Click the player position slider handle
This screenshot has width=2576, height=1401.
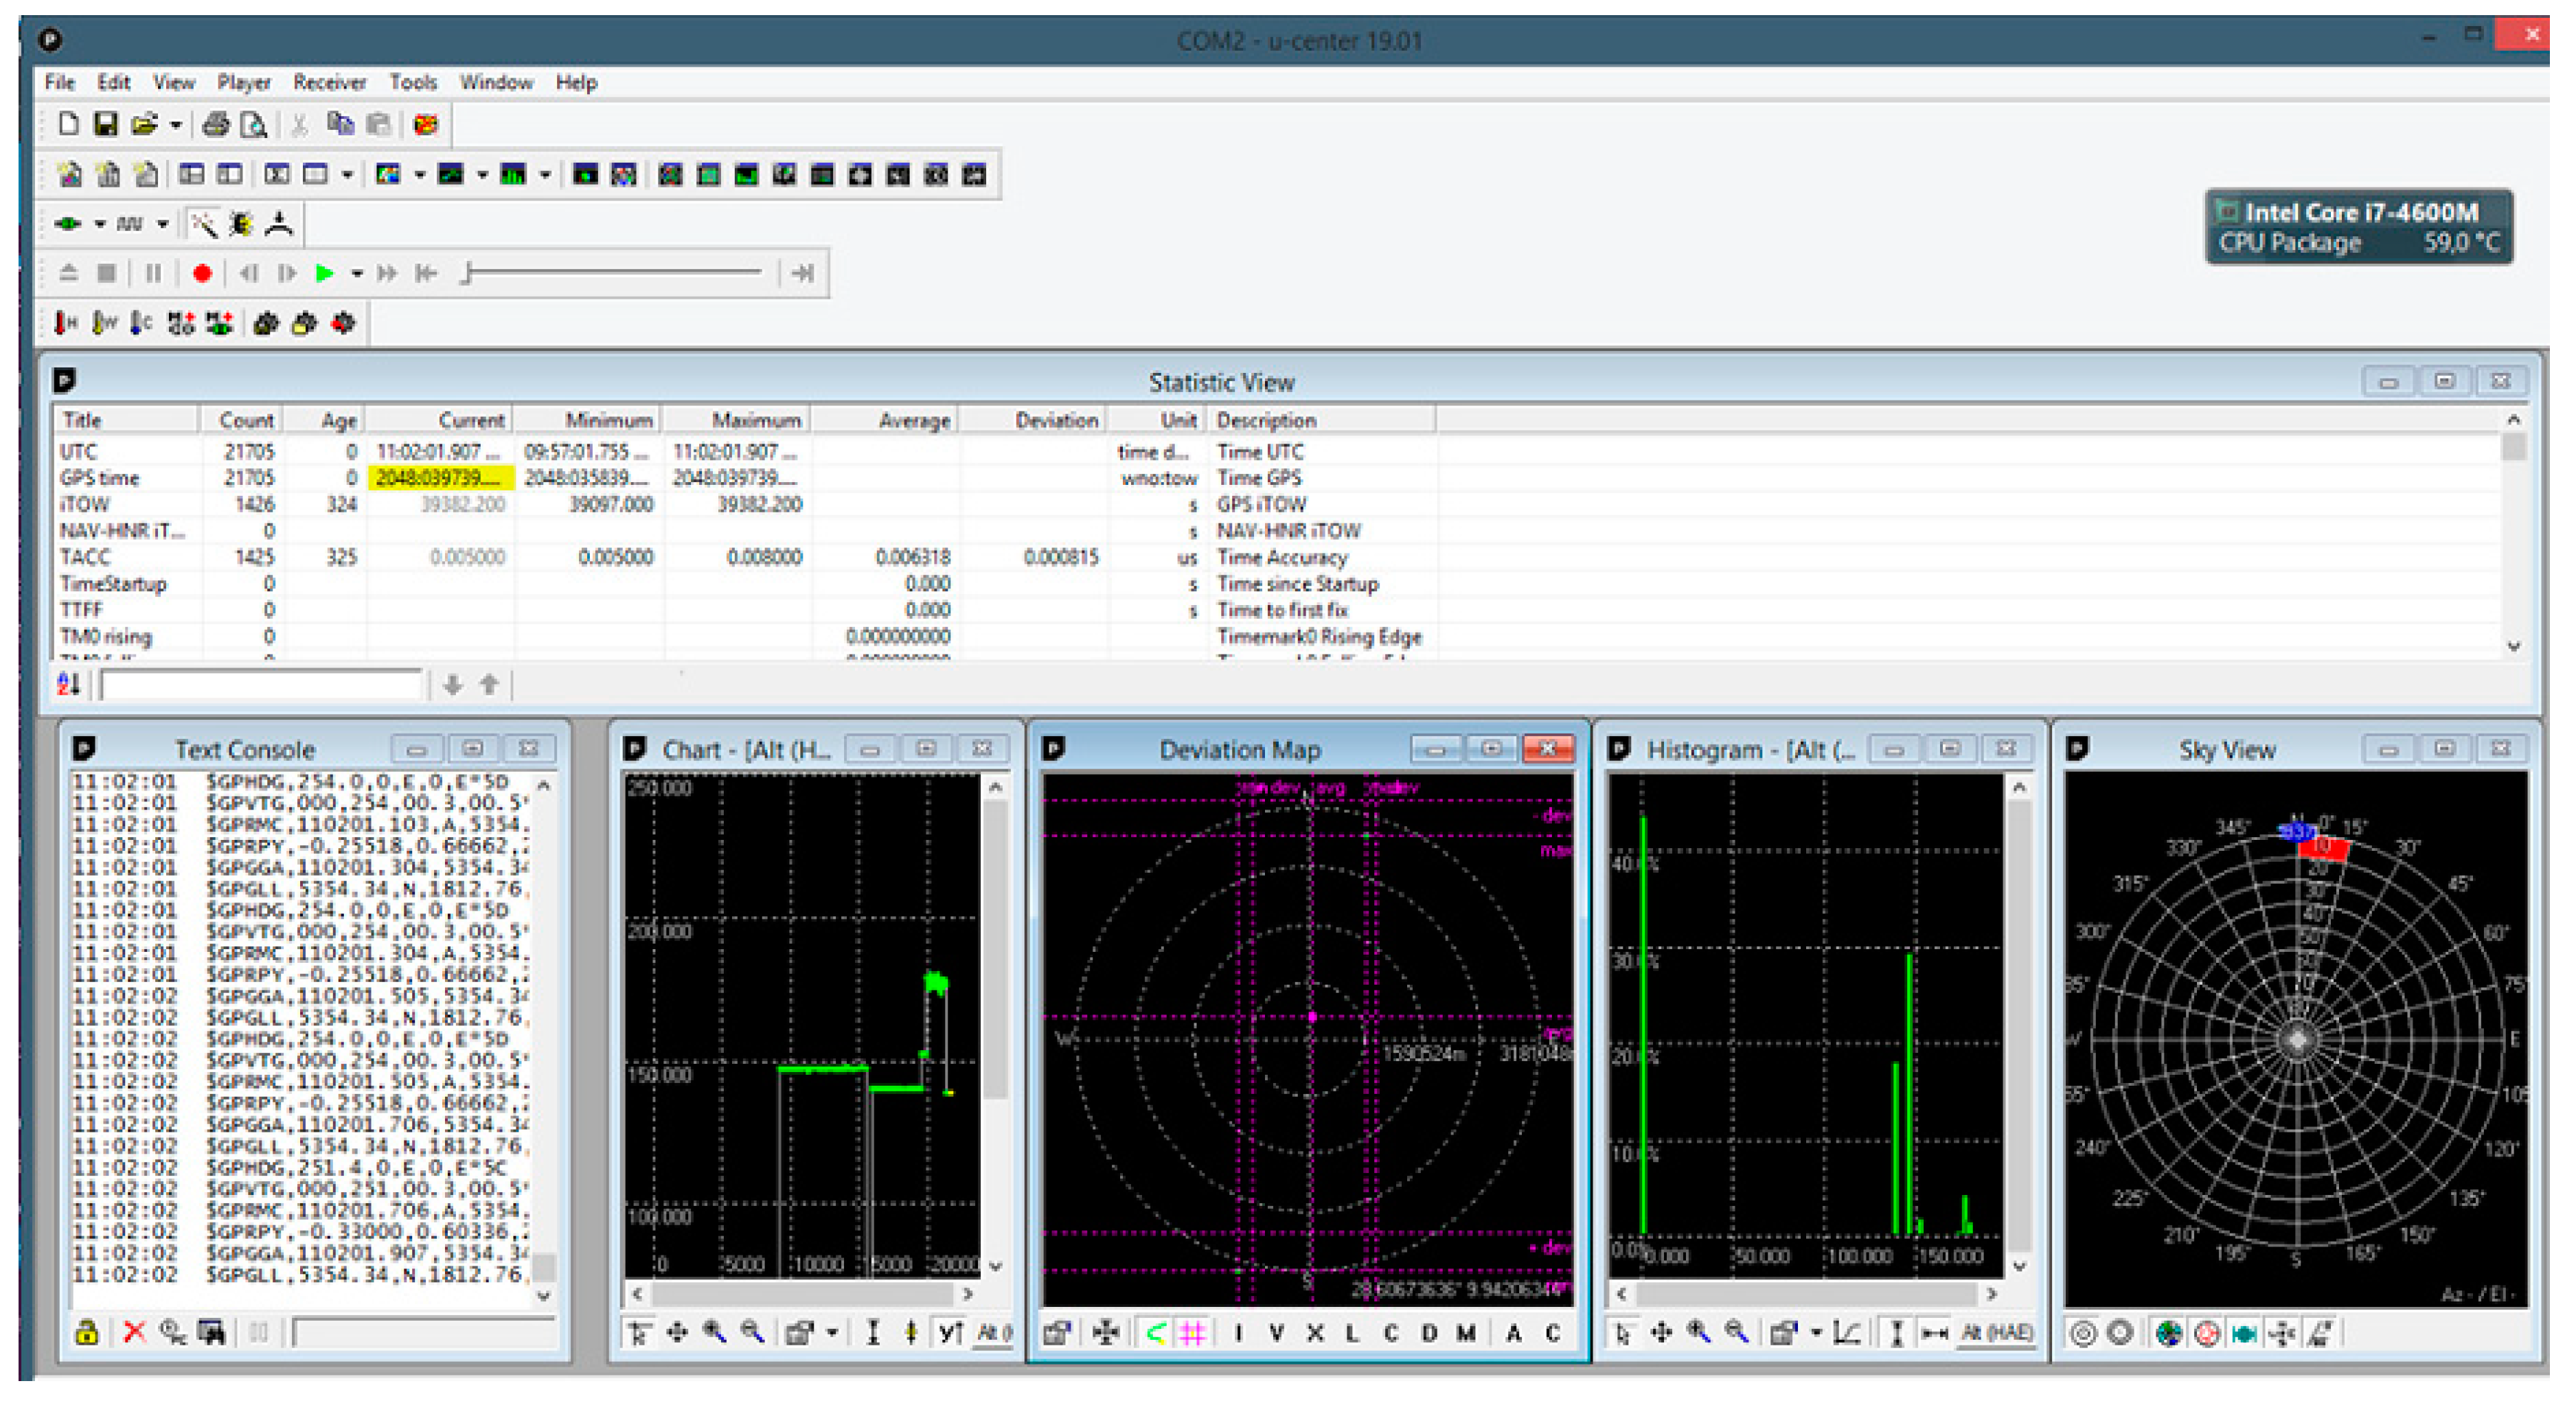466,273
